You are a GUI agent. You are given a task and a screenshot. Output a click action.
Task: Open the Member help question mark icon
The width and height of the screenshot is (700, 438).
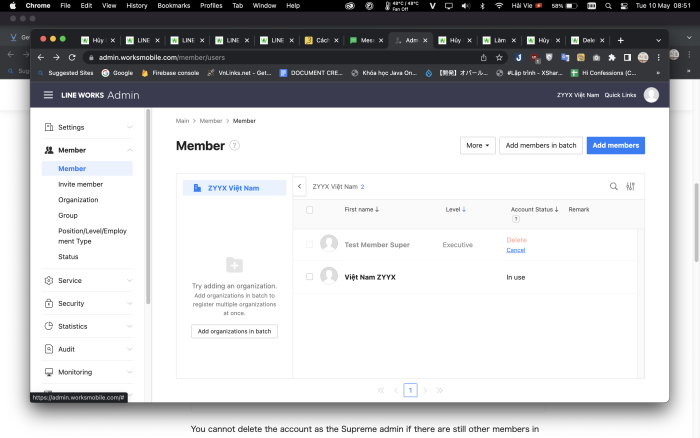pyautogui.click(x=234, y=146)
